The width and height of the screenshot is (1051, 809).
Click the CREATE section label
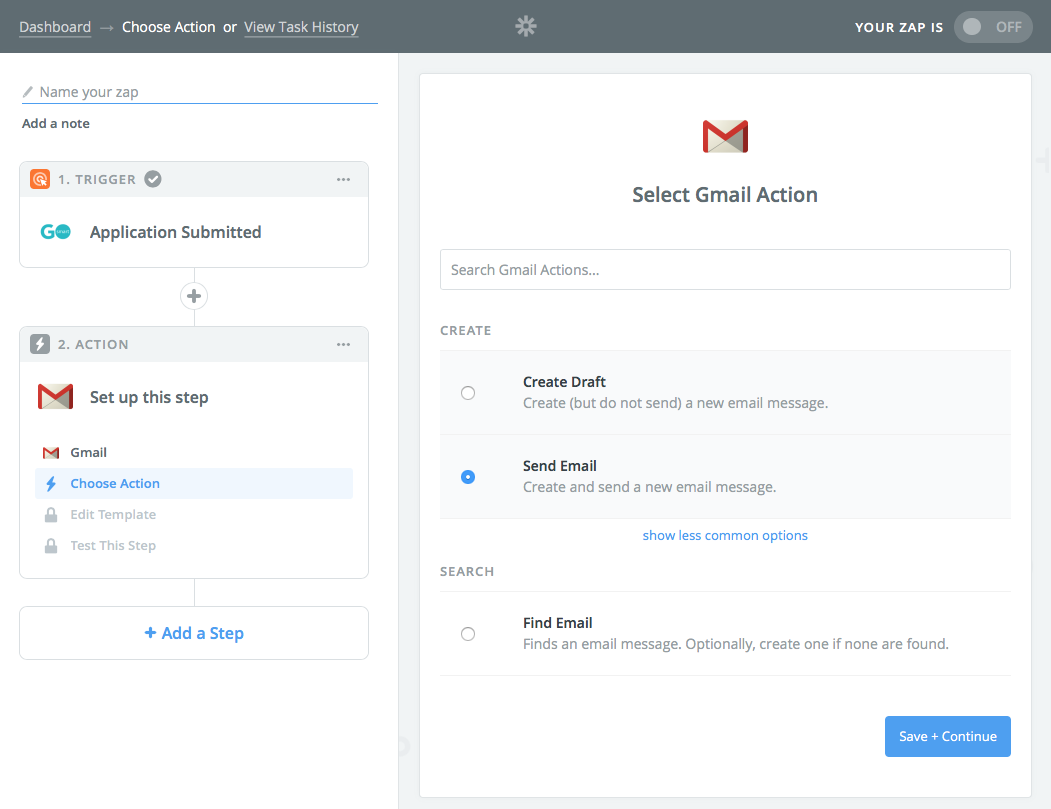[466, 330]
